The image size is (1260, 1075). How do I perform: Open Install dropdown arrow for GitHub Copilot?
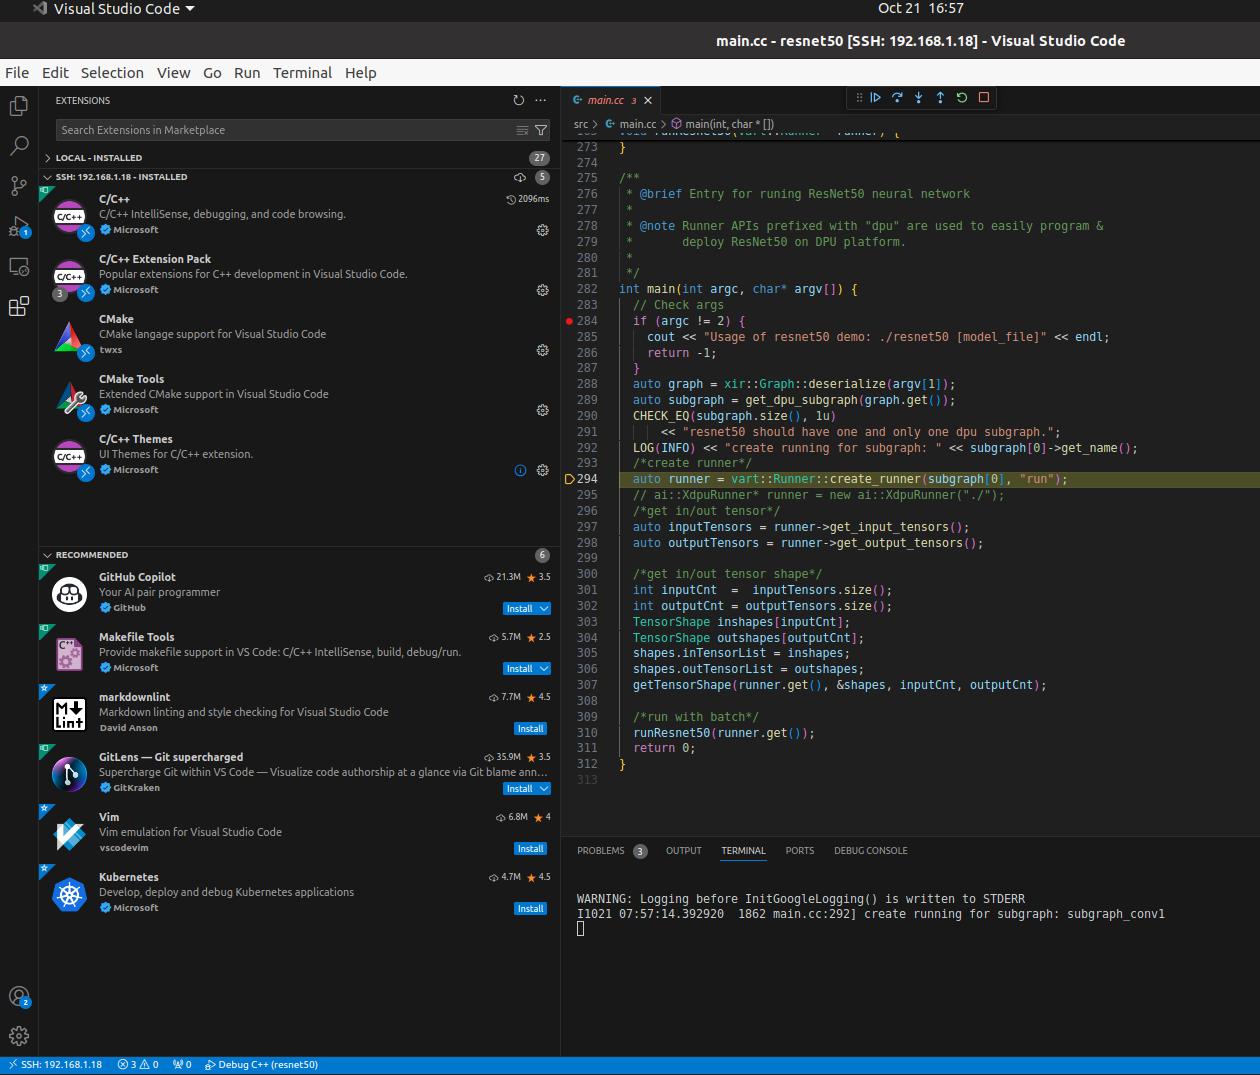[544, 608]
